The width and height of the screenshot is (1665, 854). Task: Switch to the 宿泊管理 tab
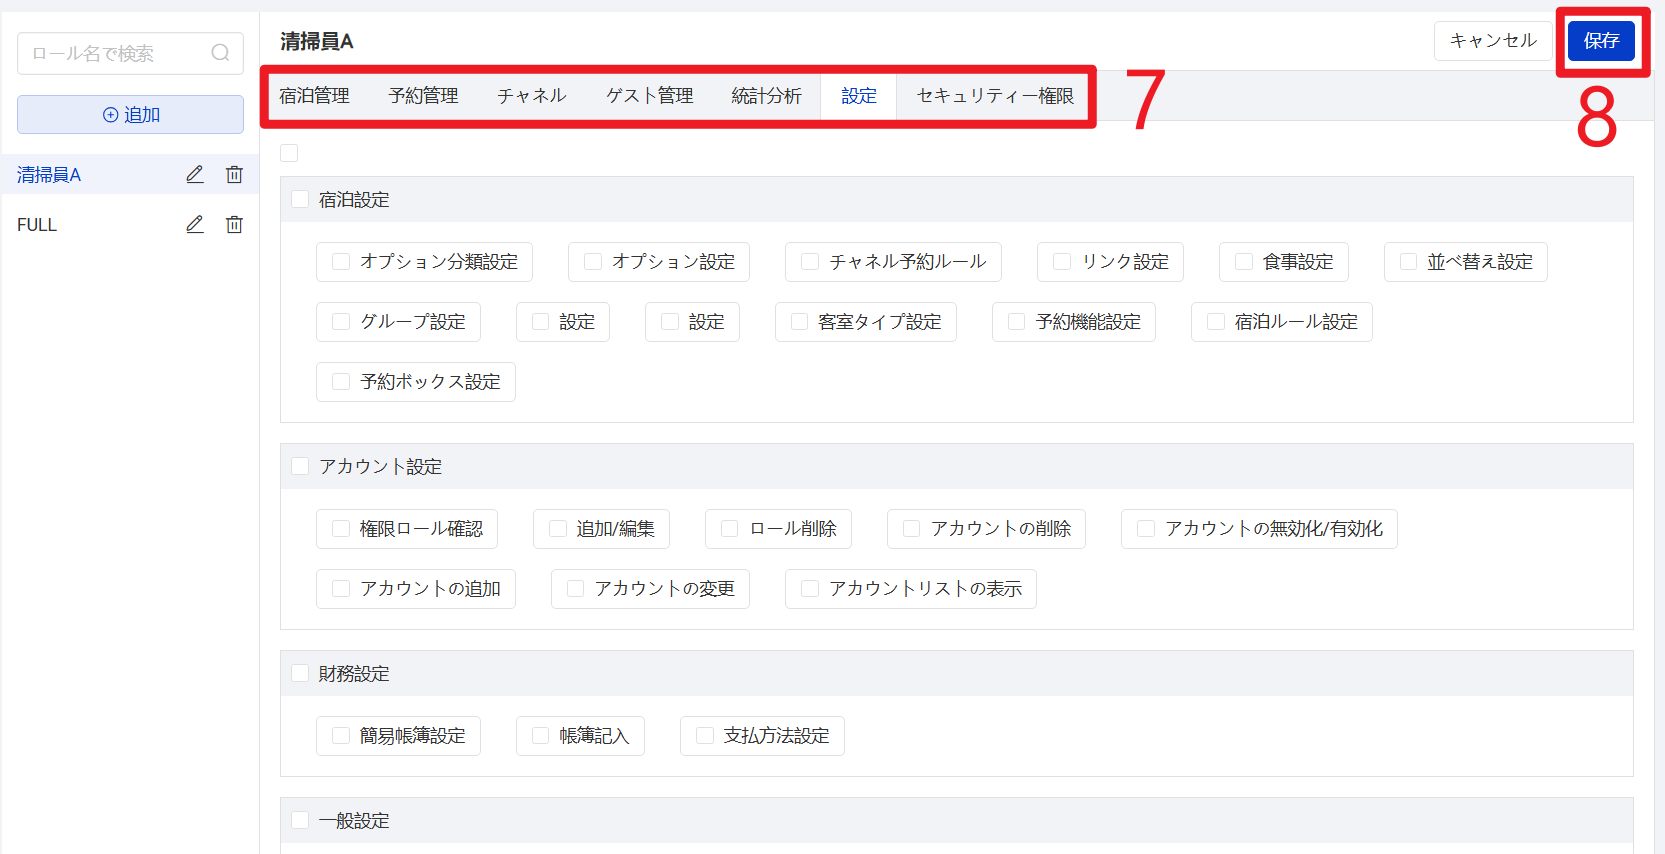314,96
